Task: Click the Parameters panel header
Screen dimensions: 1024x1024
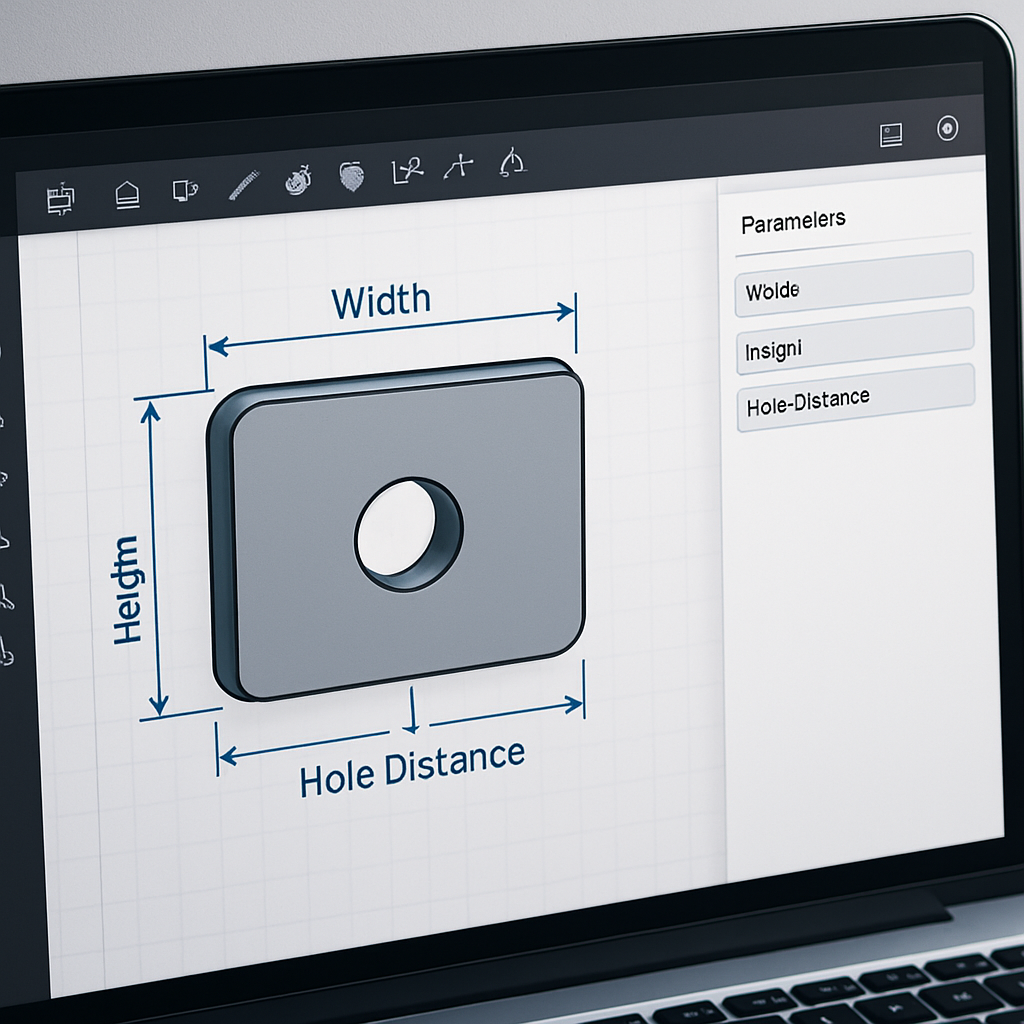Action: [795, 219]
